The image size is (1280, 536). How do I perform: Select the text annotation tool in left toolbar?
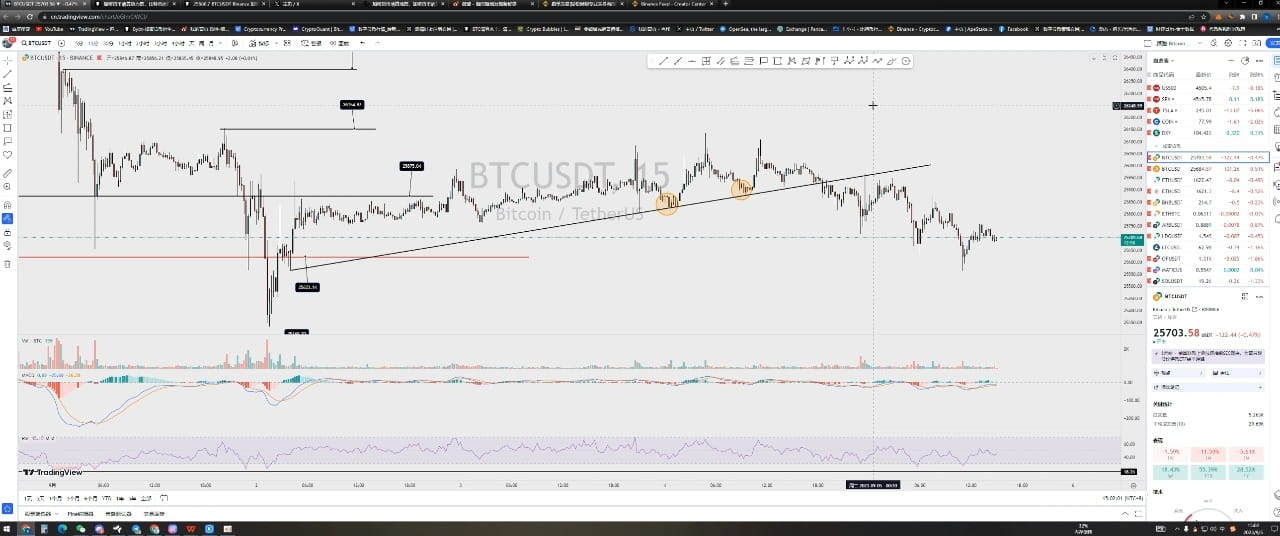pos(8,141)
